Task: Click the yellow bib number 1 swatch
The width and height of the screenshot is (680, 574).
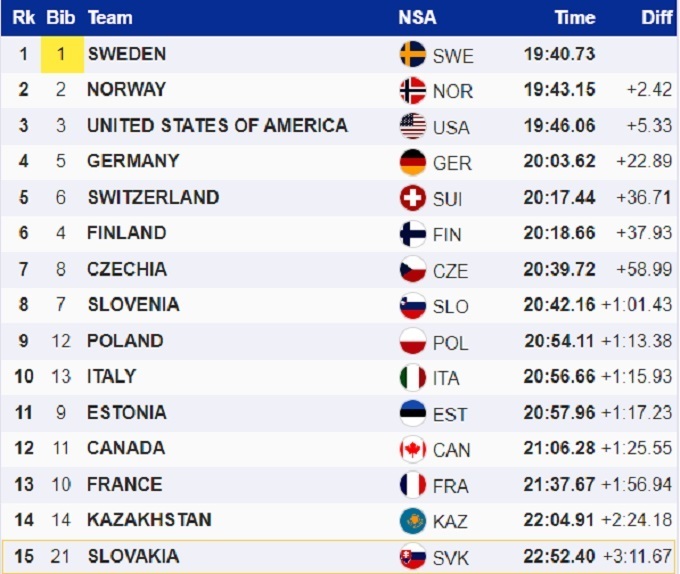Action: [61, 54]
